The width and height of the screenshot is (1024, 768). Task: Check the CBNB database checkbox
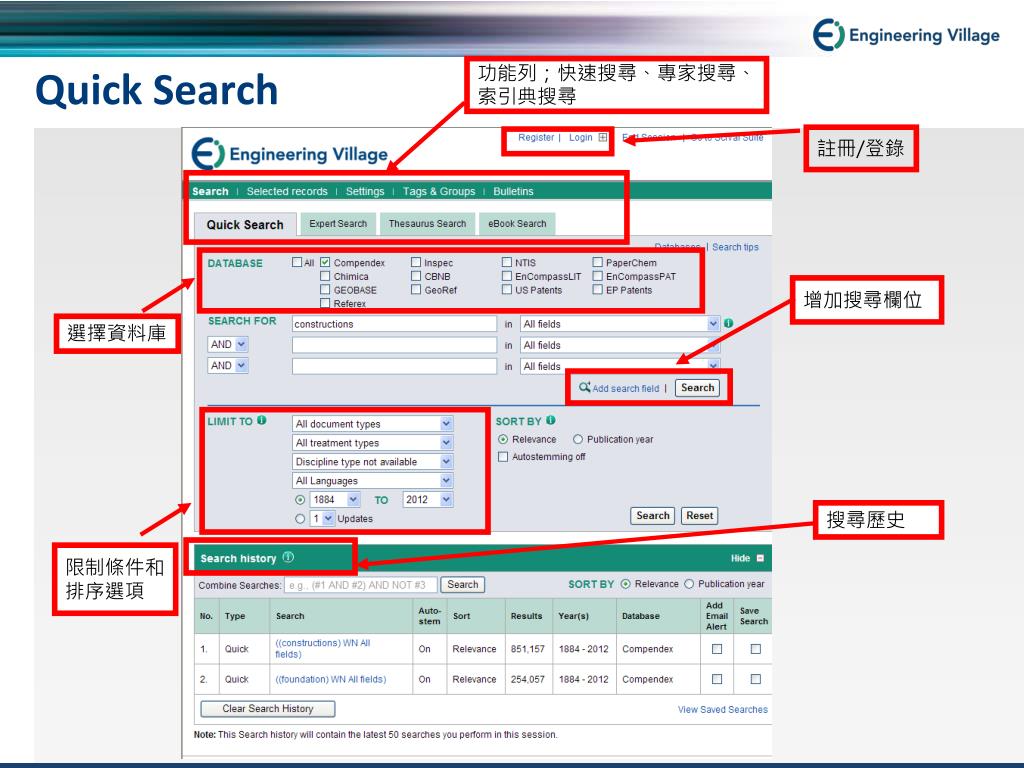pos(416,276)
